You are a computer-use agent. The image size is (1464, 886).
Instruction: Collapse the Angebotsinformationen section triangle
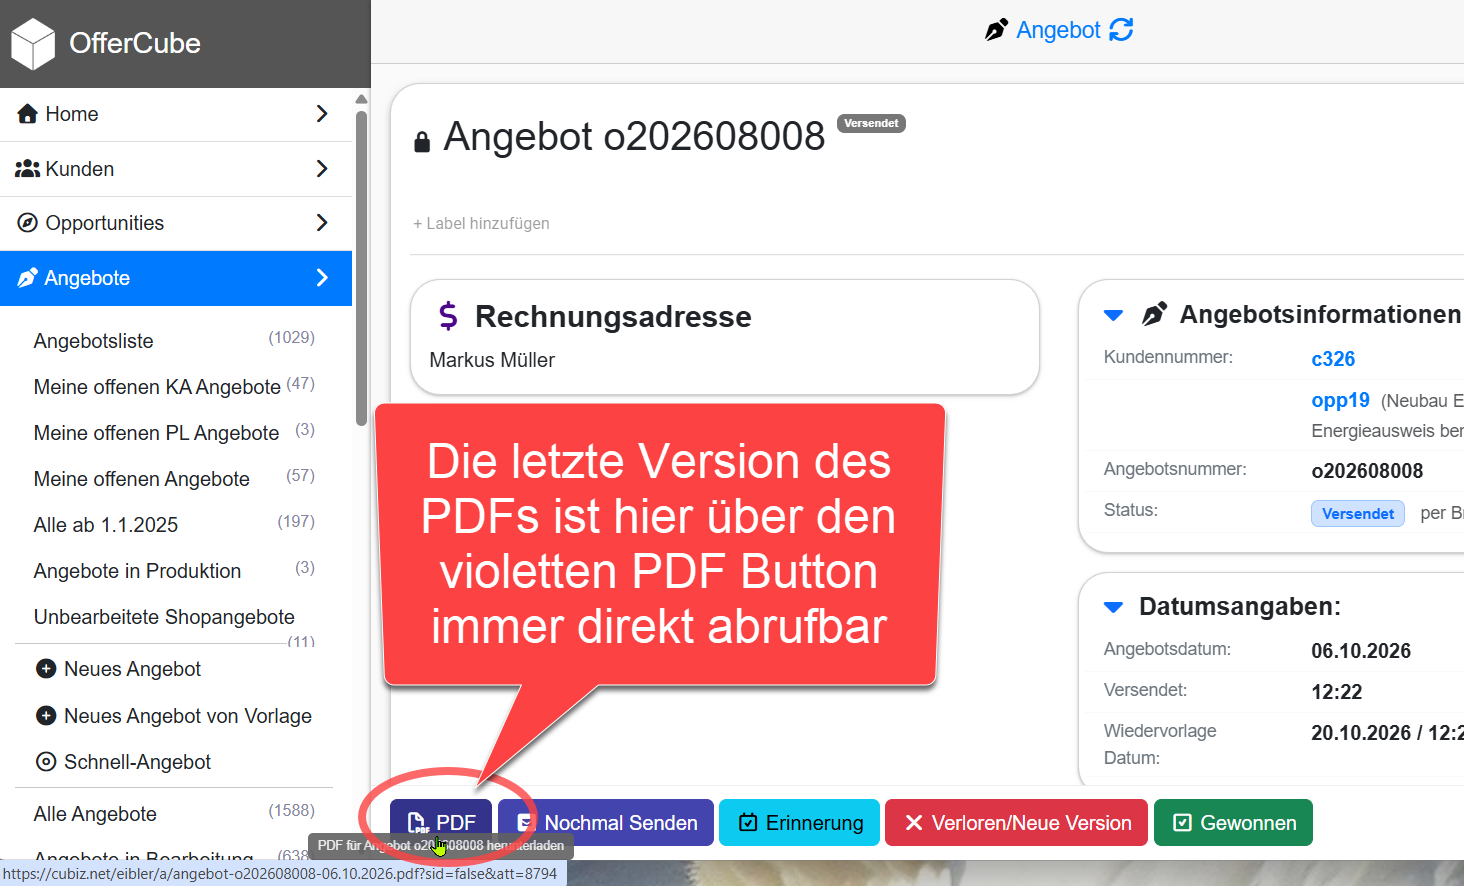click(1113, 315)
